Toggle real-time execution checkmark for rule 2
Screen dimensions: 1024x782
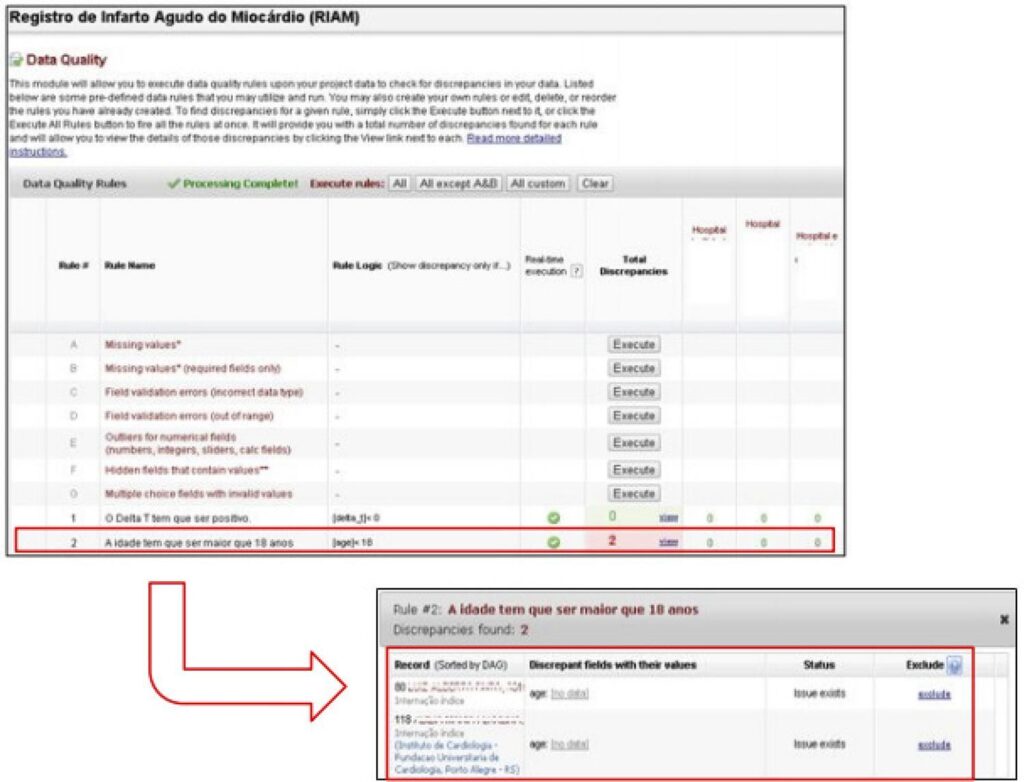553,542
